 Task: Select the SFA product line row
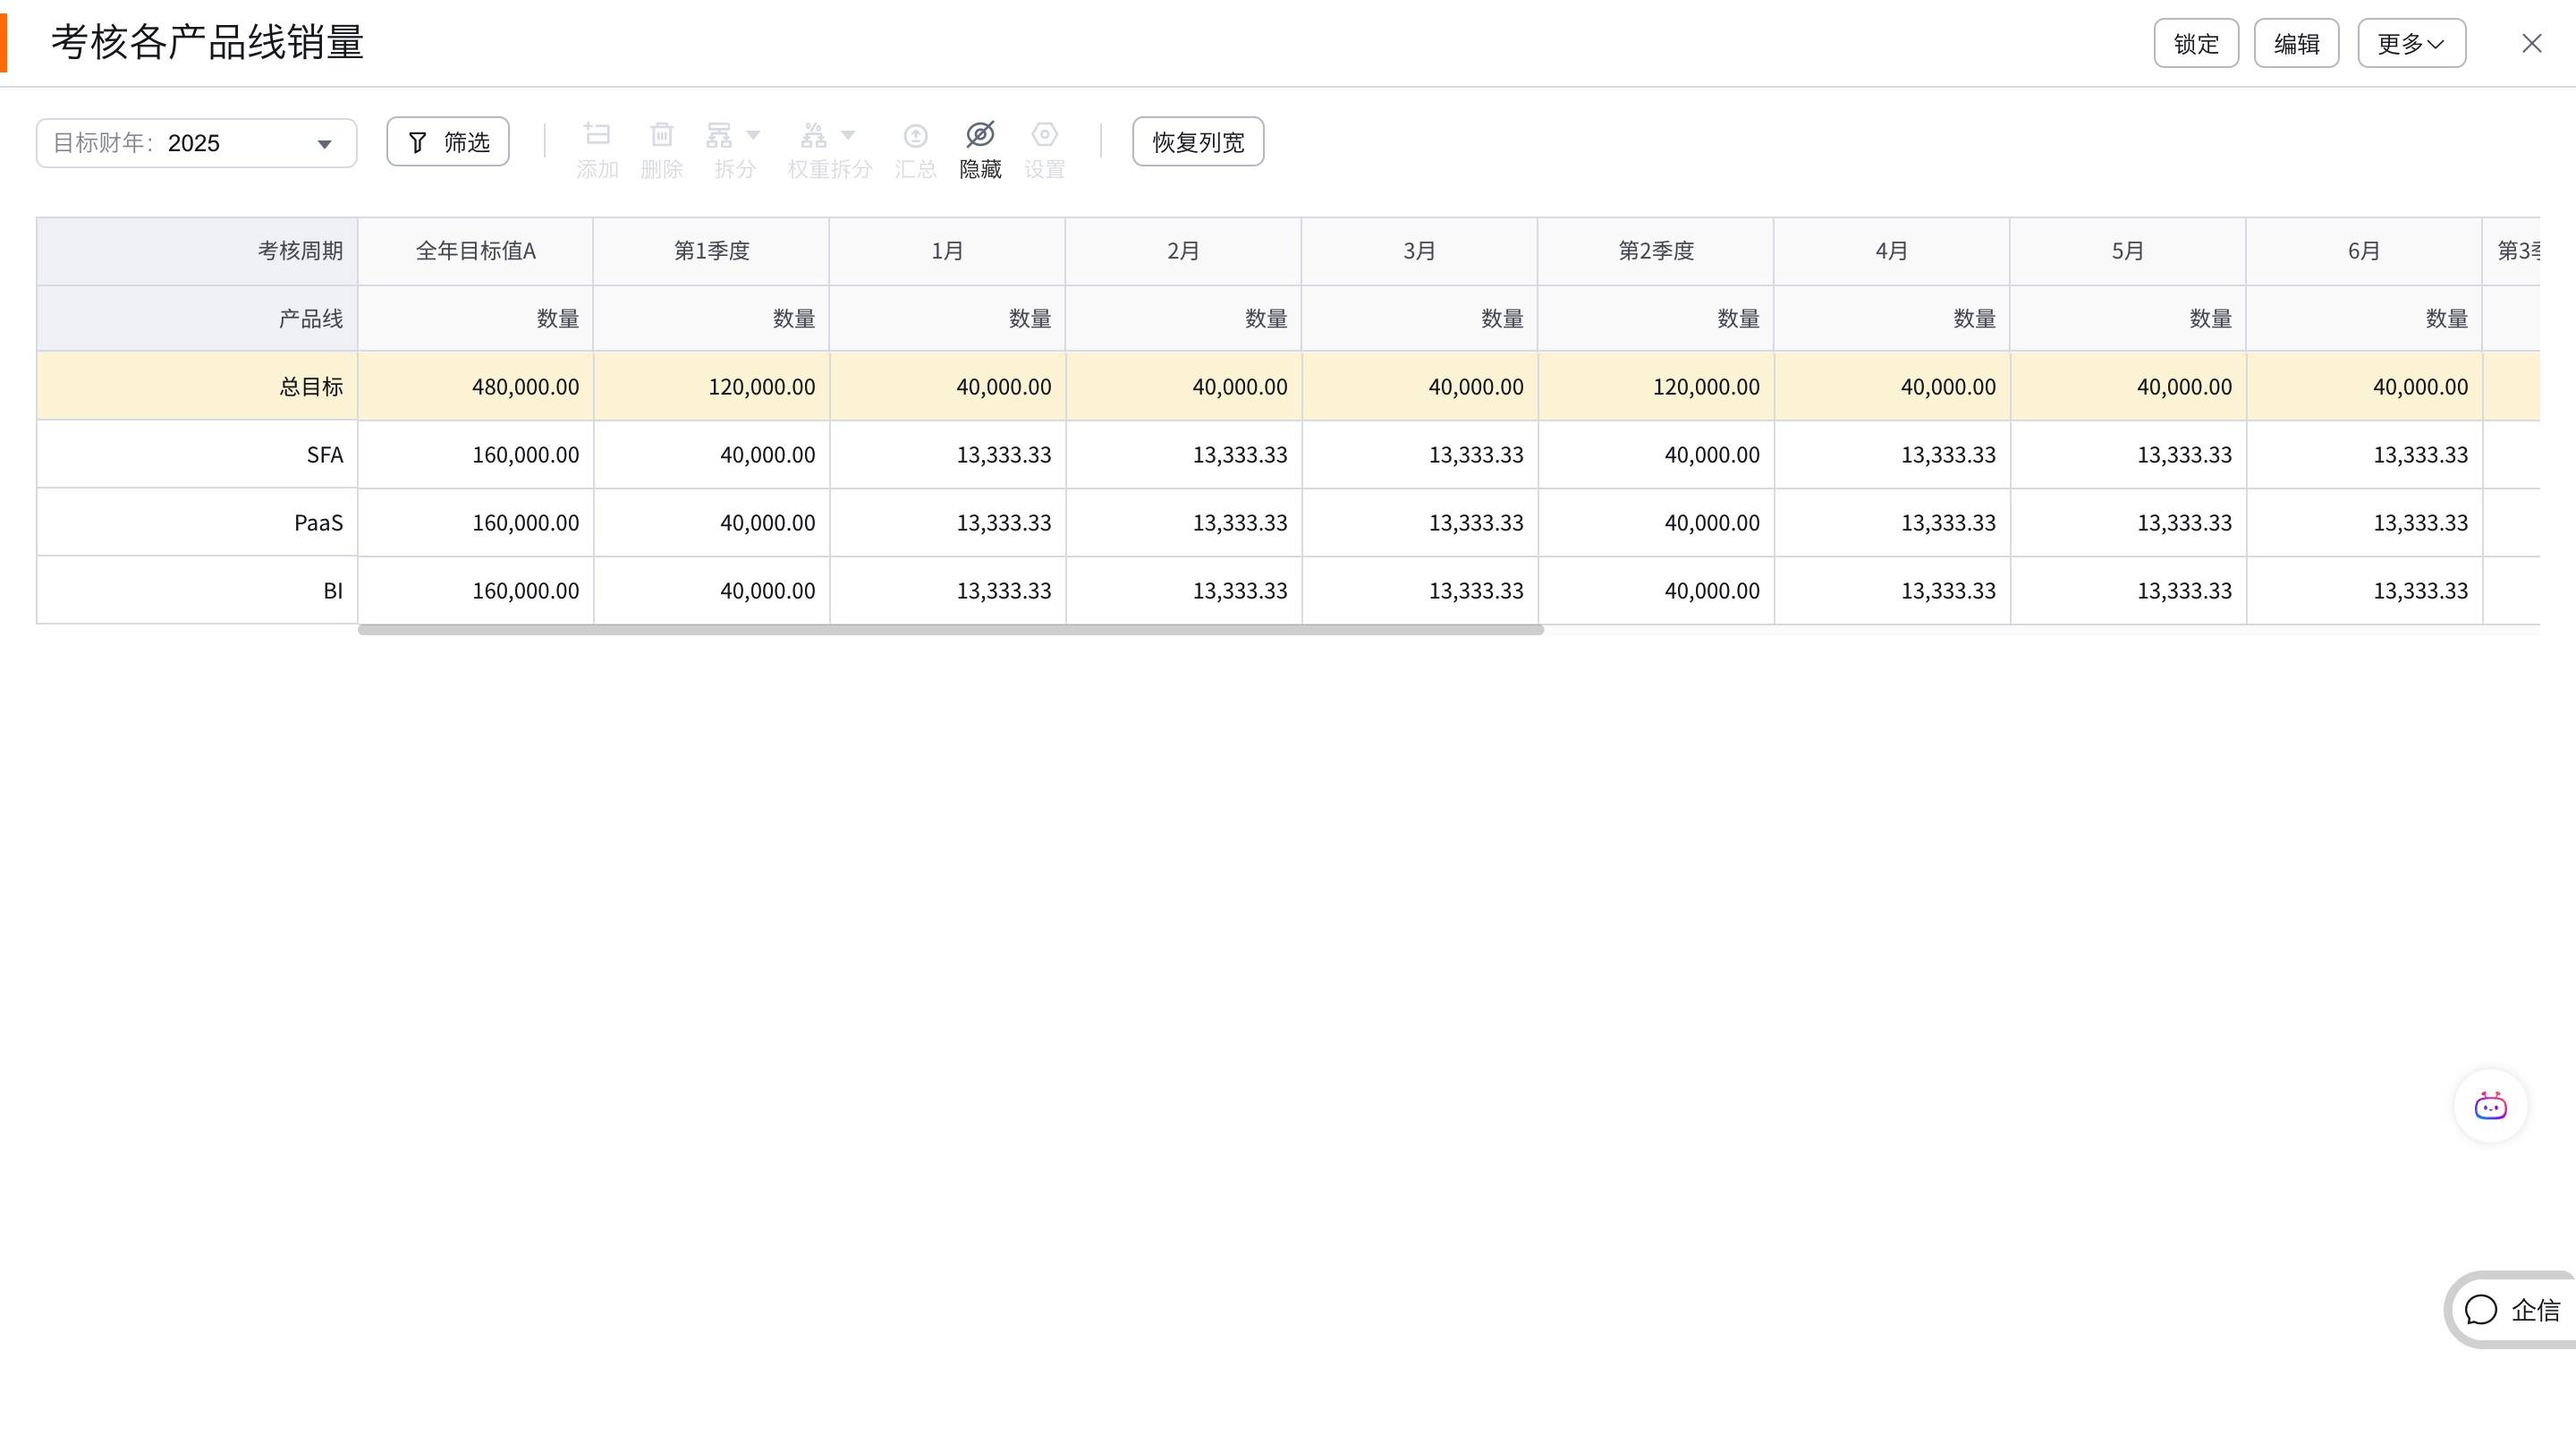click(324, 455)
